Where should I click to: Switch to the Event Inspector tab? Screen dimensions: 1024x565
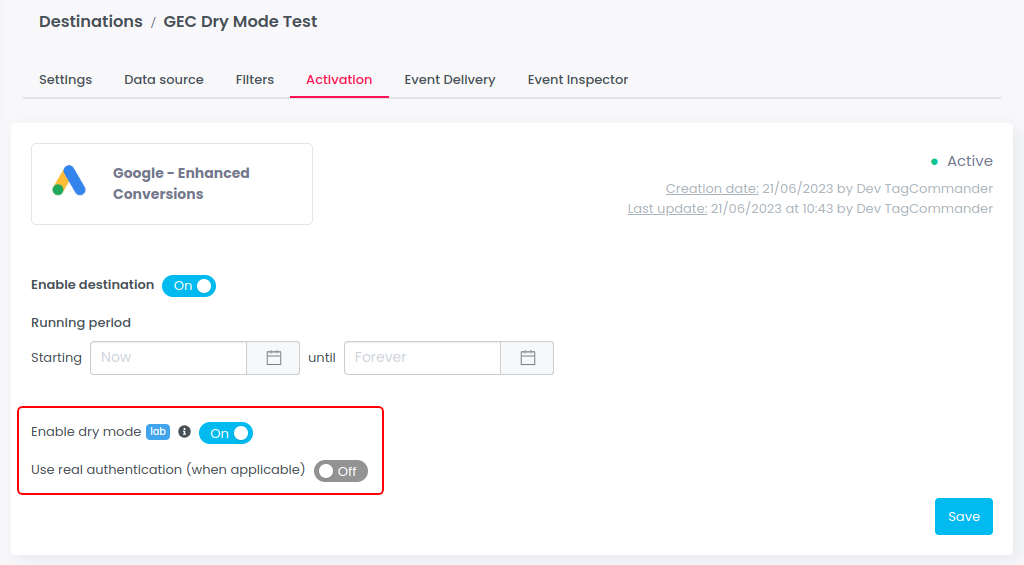click(x=578, y=80)
